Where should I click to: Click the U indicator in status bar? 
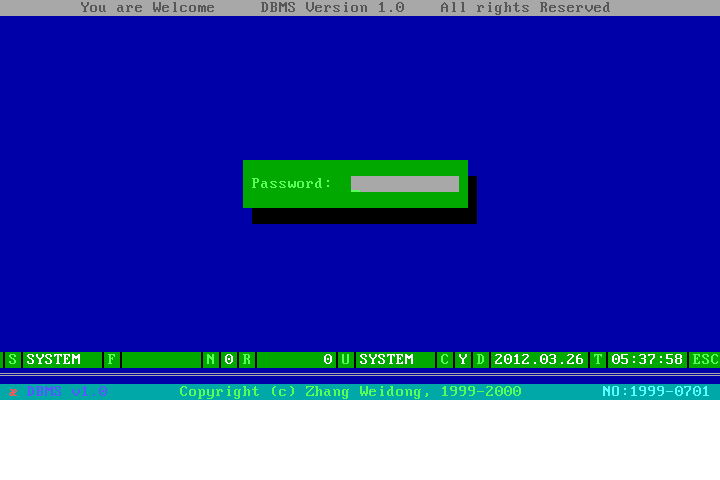345,359
